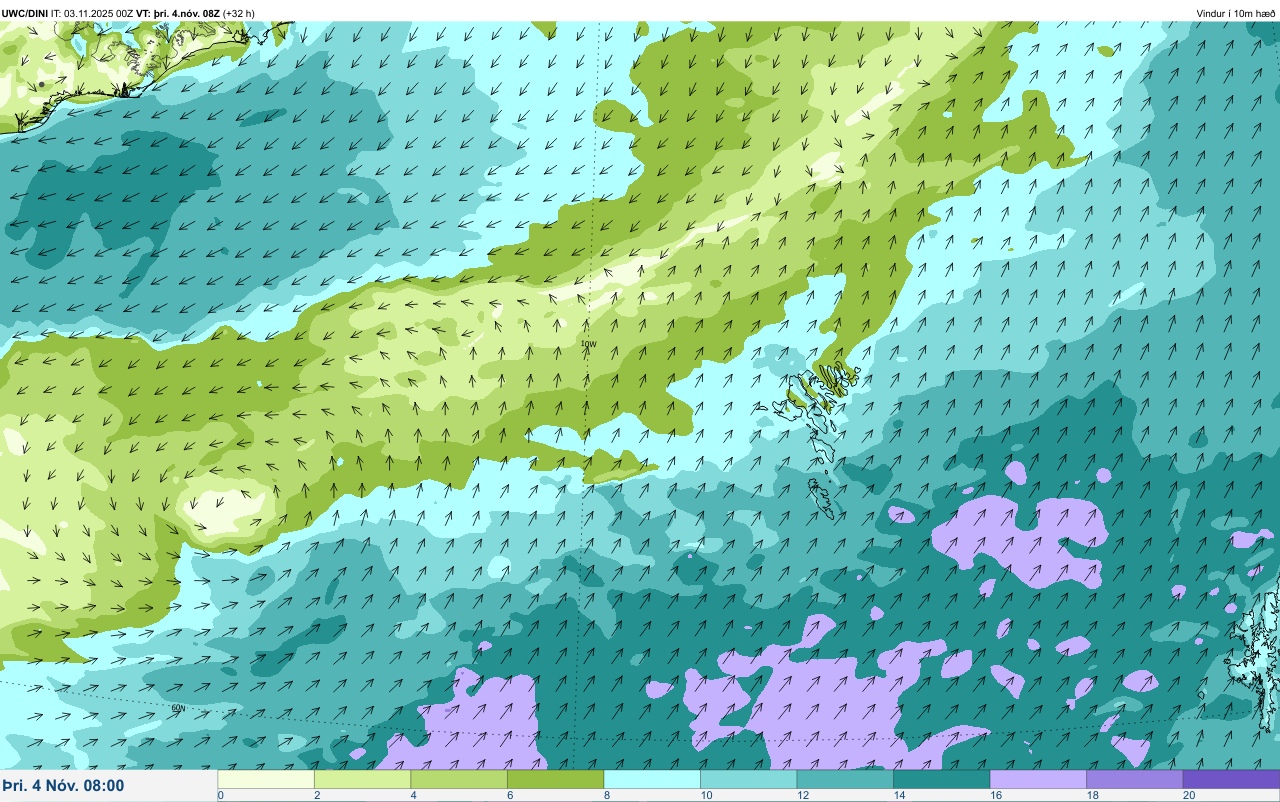Click the '60N' latitude label on map
The height and width of the screenshot is (802, 1280).
tap(178, 708)
